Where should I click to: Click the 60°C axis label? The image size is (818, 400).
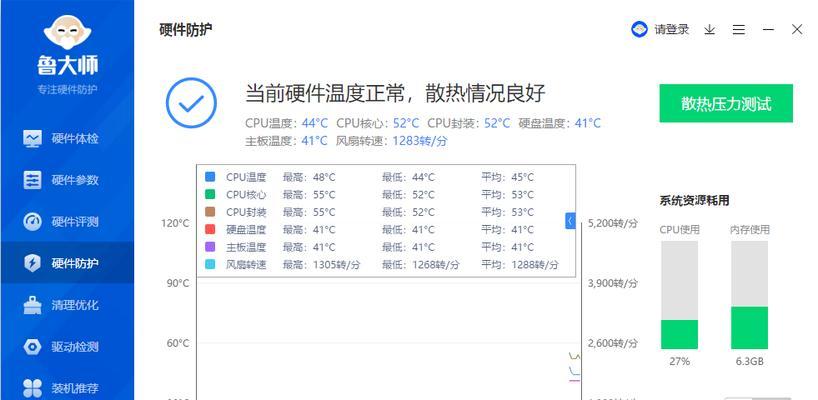click(178, 343)
